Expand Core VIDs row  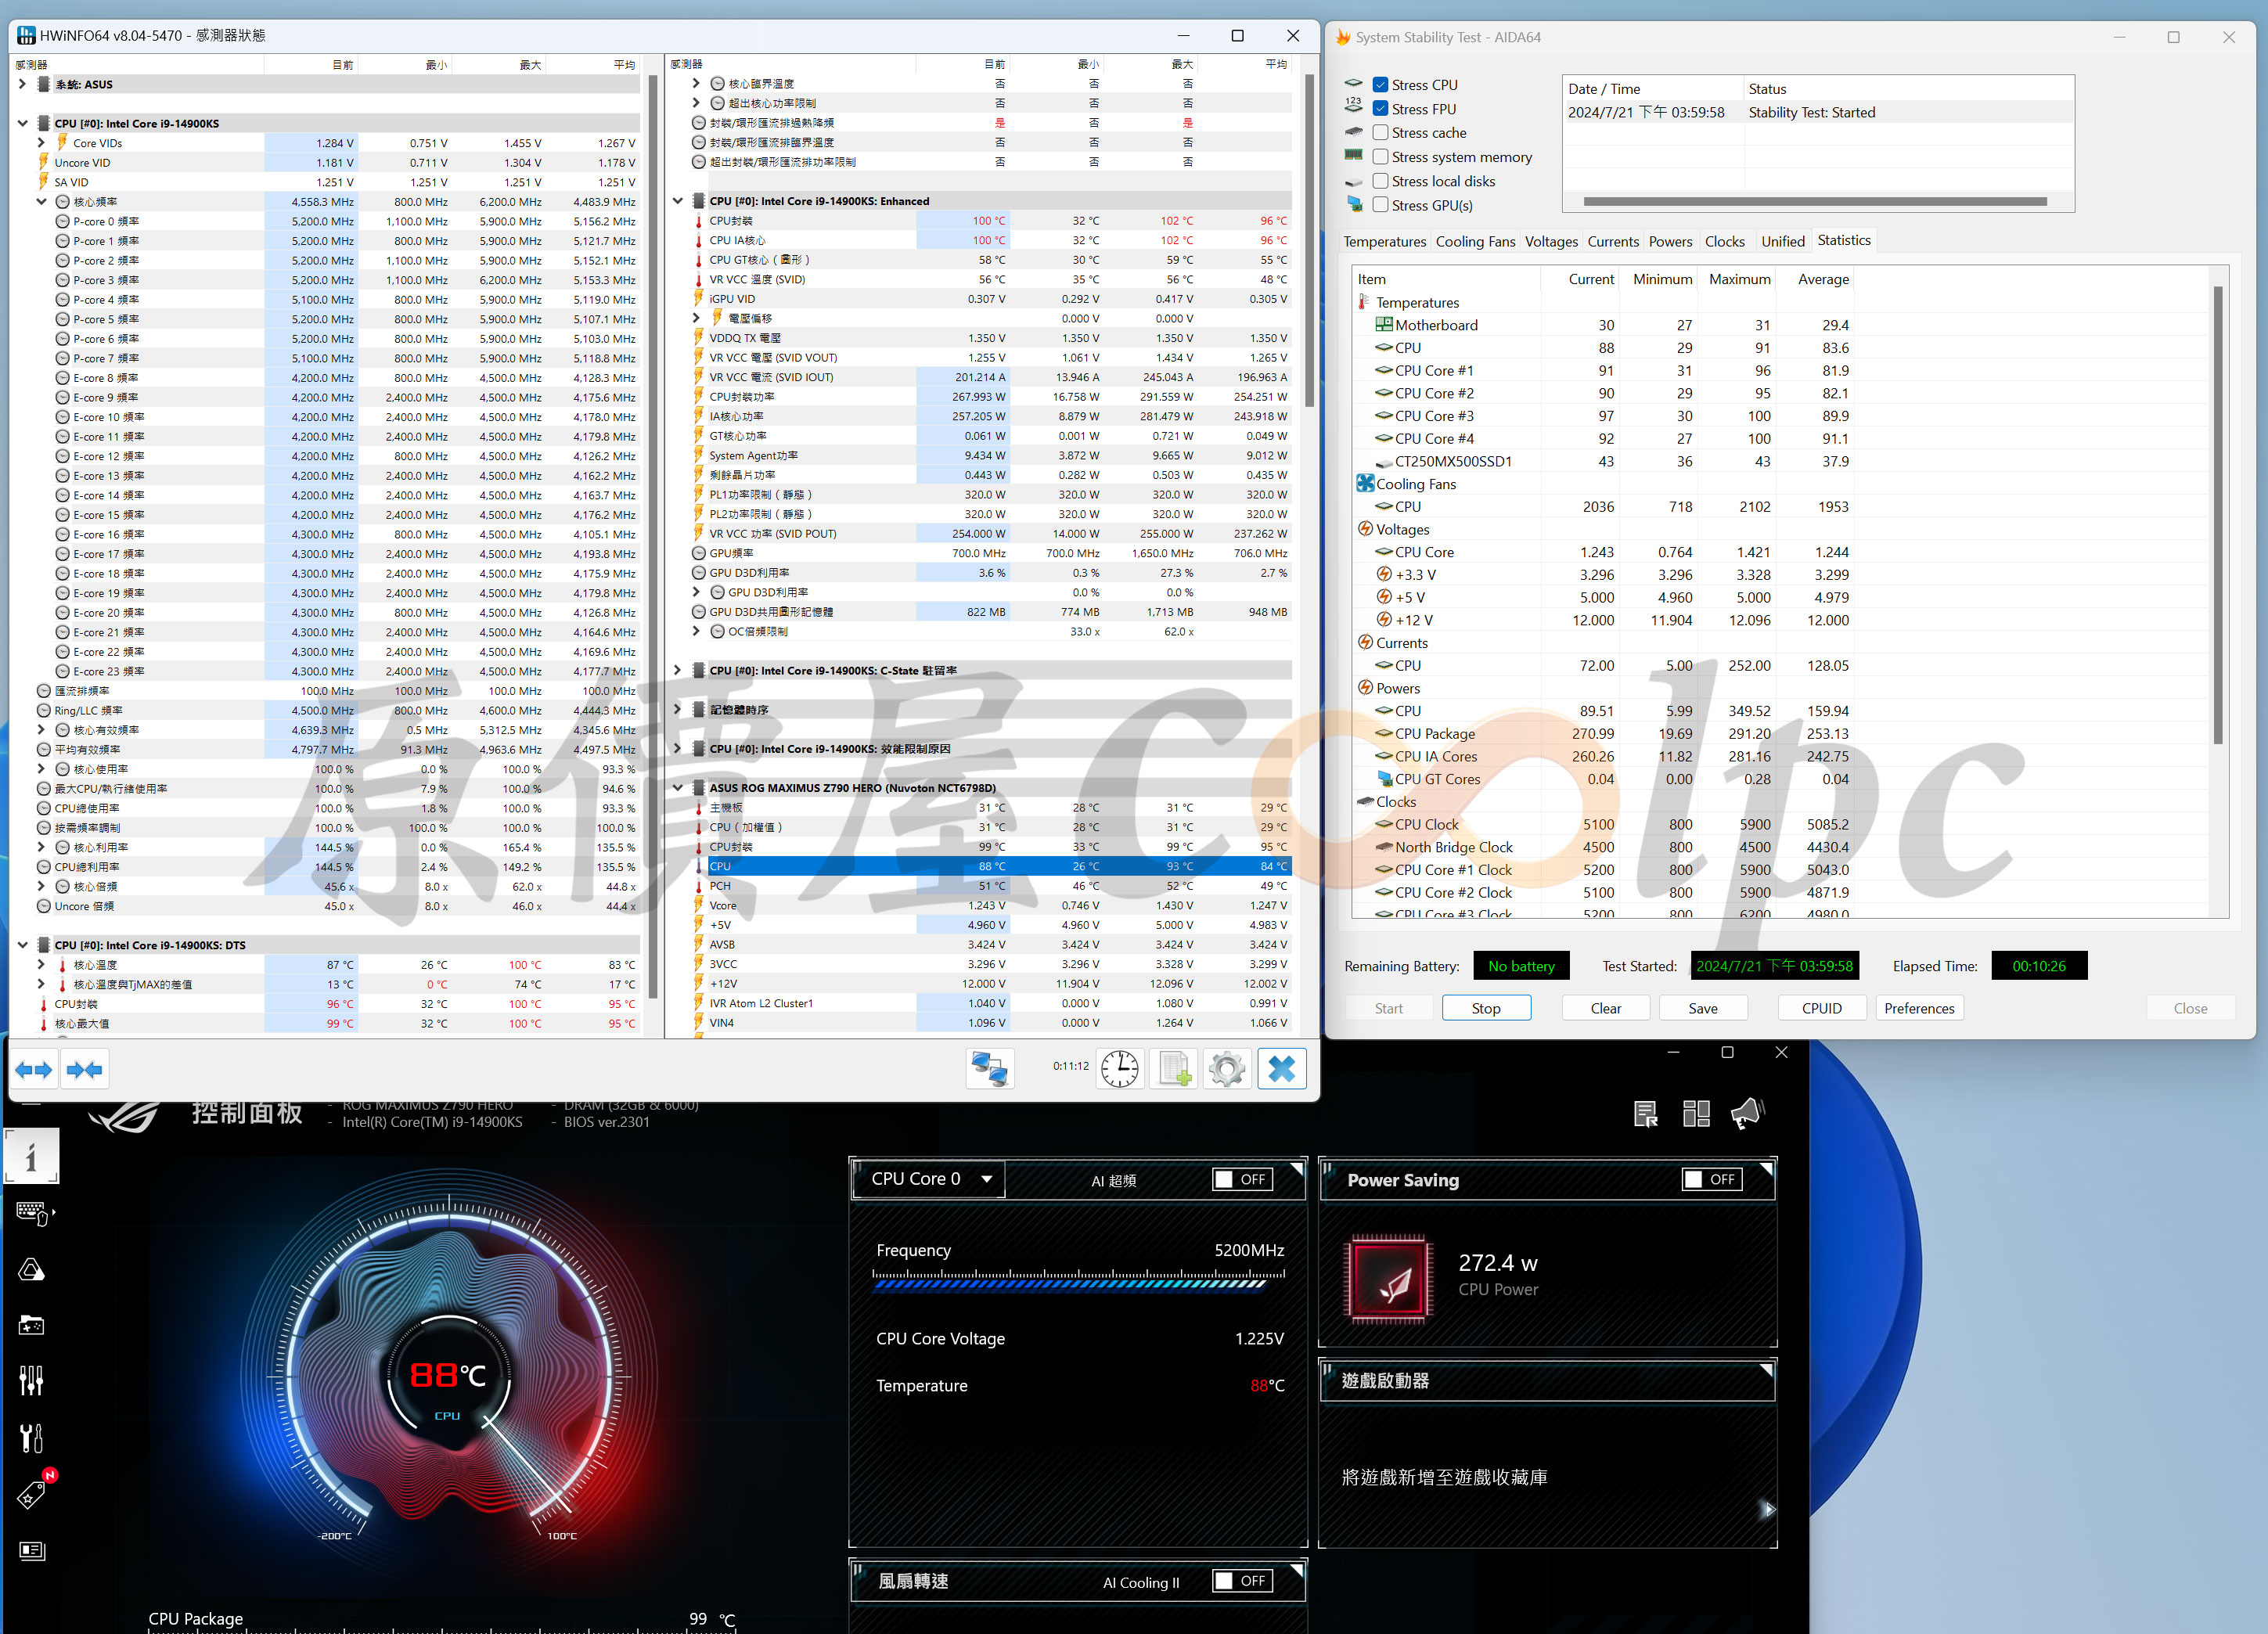pos(41,143)
